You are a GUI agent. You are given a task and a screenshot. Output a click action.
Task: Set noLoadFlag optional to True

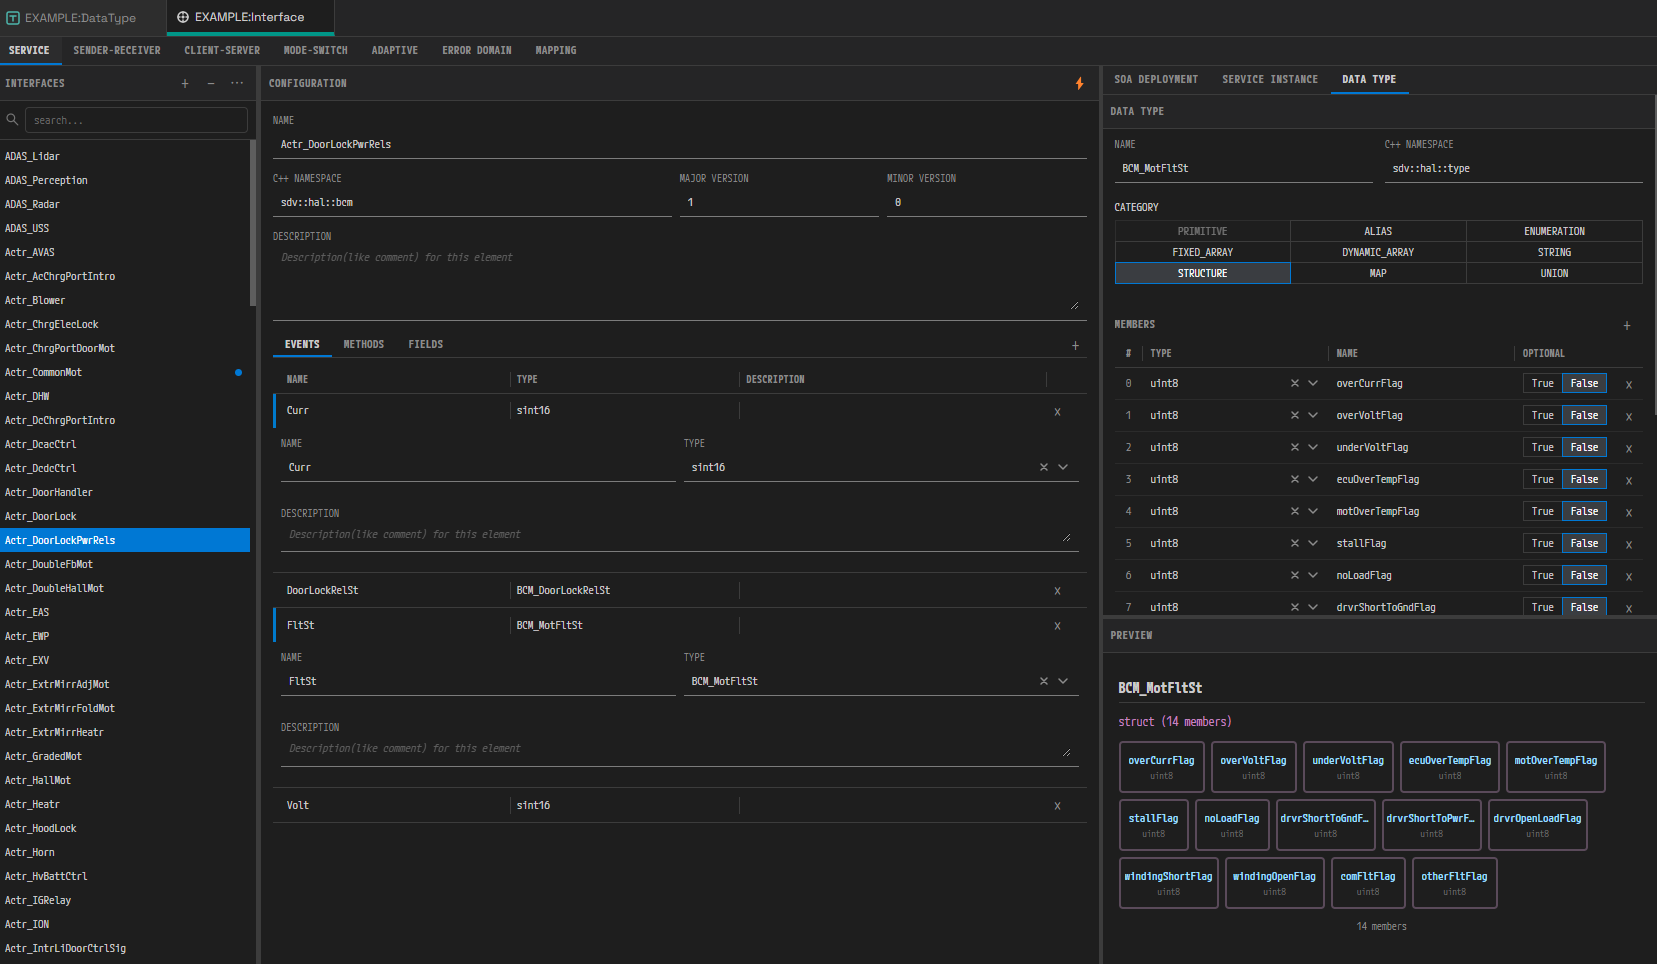(x=1543, y=575)
